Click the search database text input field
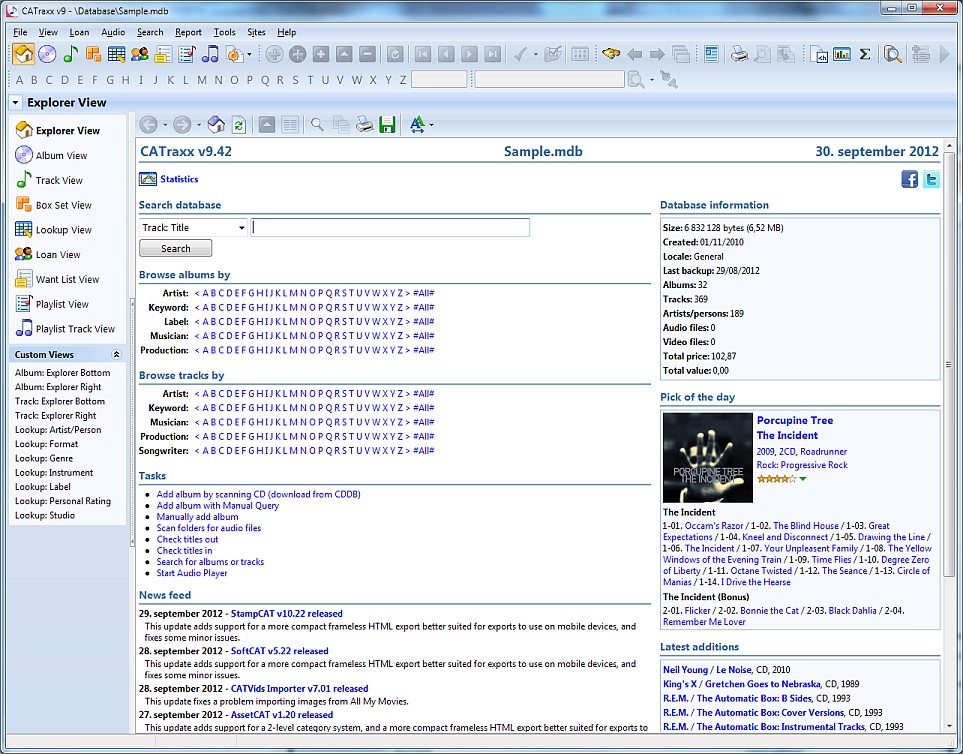963x754 pixels. (390, 228)
